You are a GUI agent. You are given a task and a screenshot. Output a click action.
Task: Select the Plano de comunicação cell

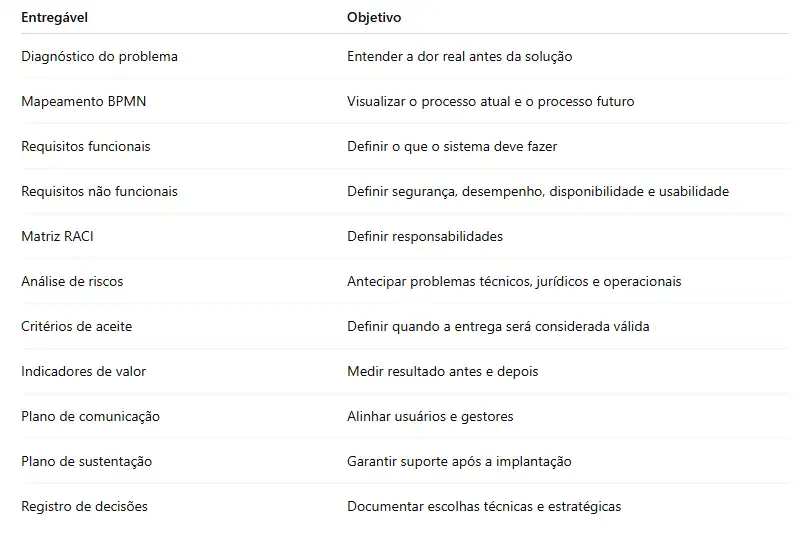(x=91, y=416)
